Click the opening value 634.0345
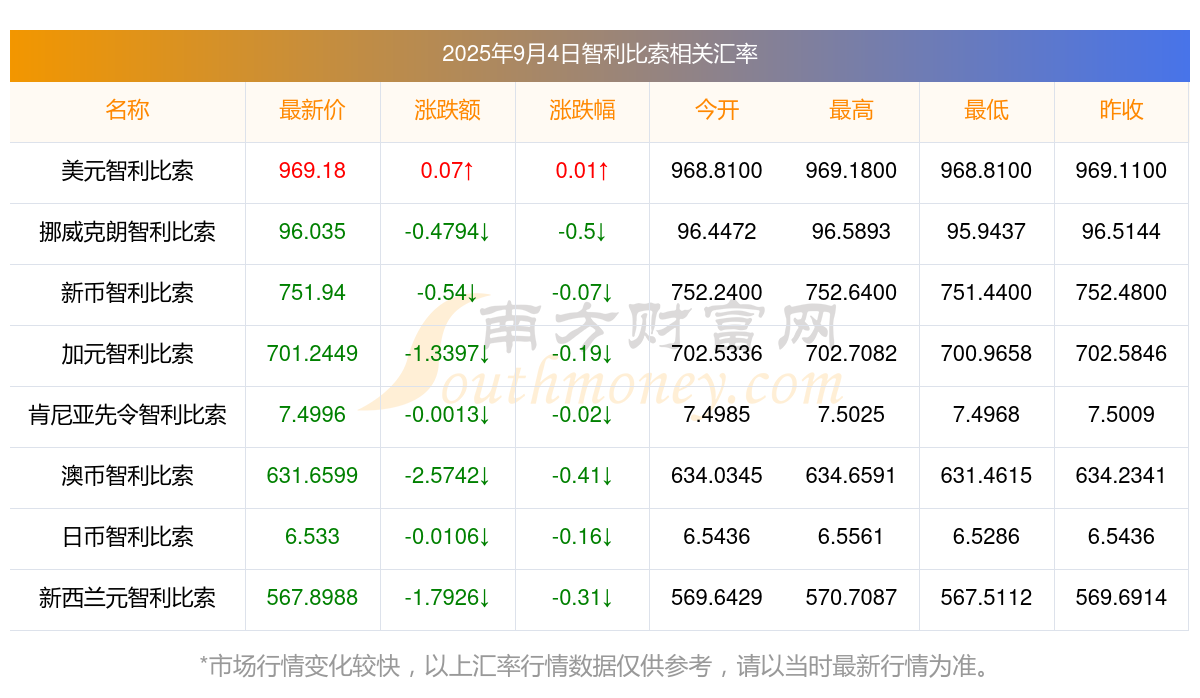 (717, 476)
